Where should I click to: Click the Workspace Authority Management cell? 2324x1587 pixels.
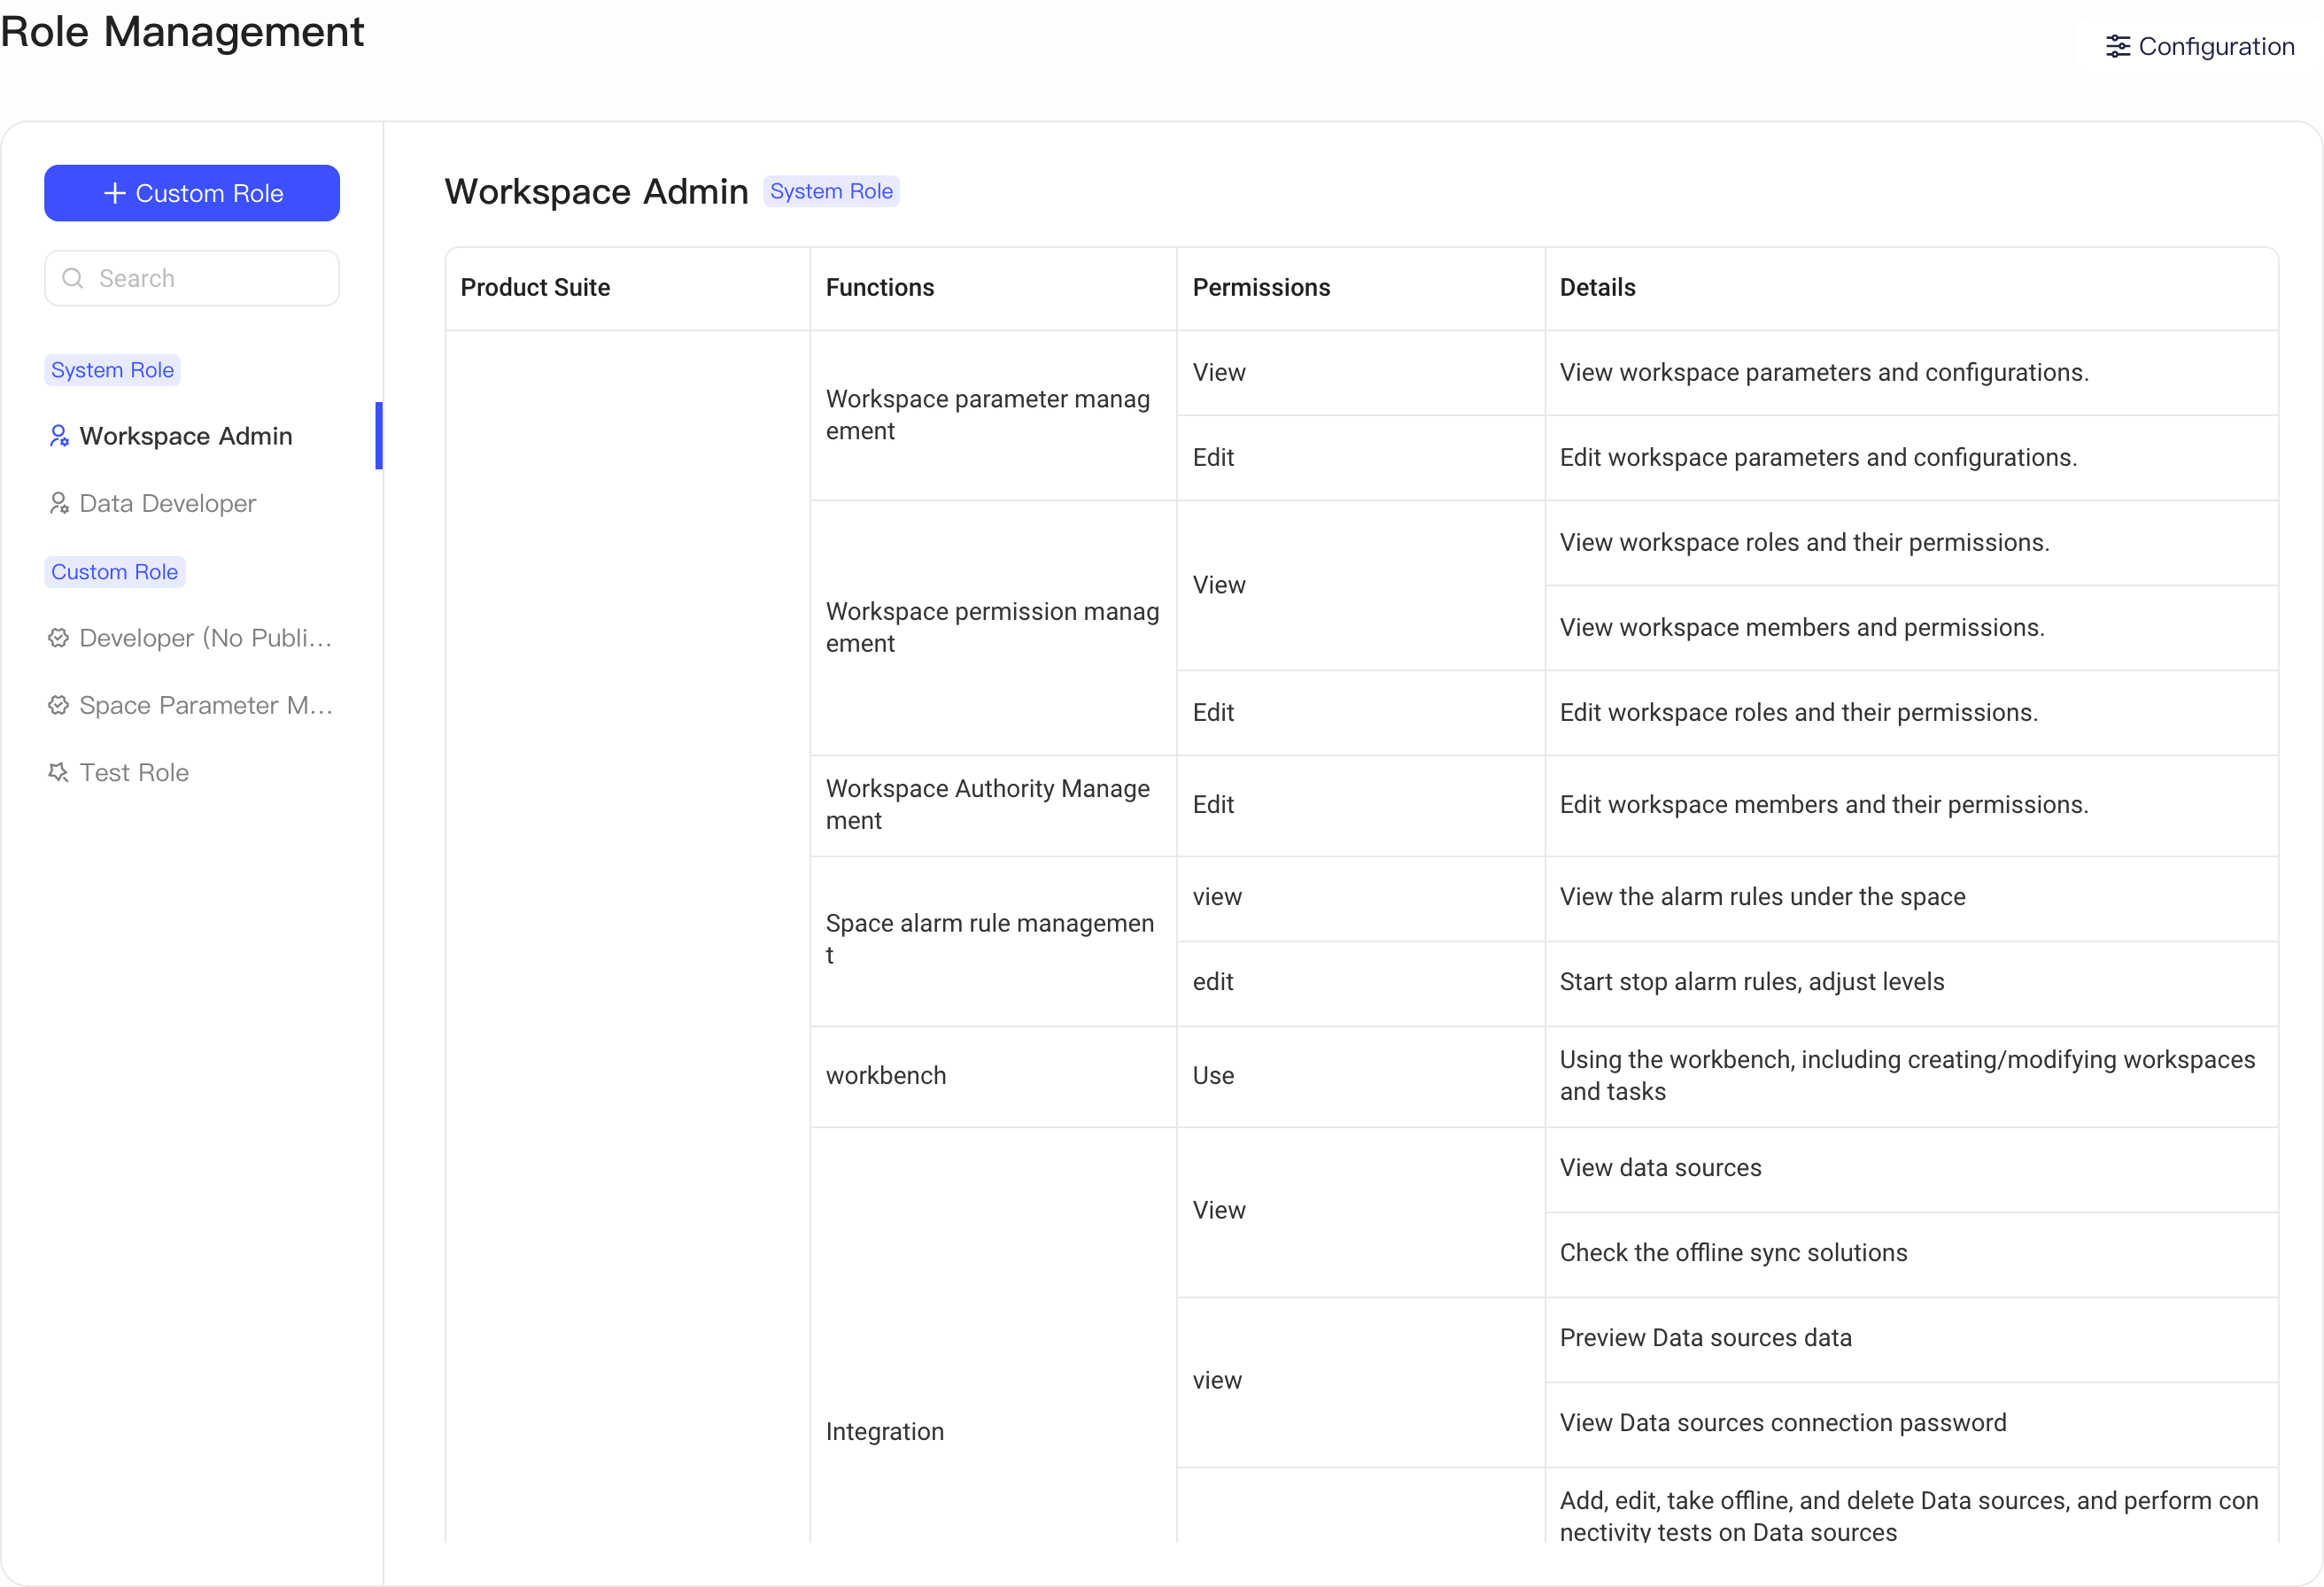click(x=993, y=805)
